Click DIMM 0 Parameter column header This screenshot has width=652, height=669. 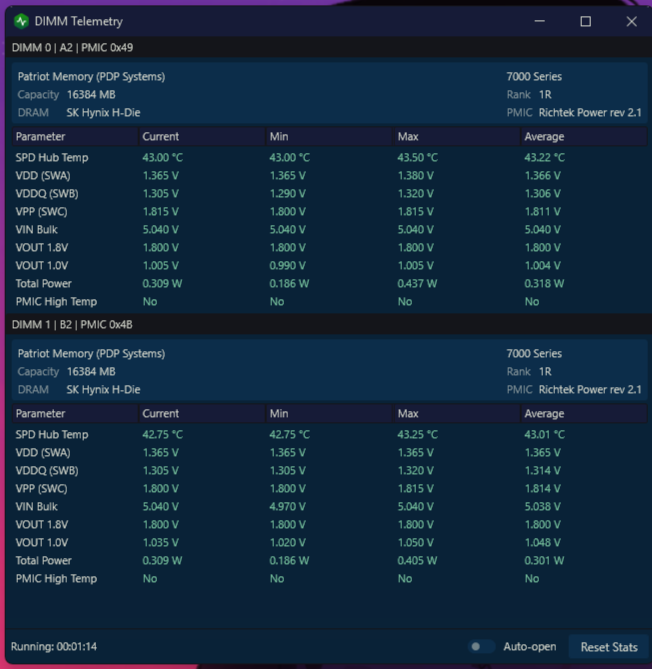click(x=75, y=137)
